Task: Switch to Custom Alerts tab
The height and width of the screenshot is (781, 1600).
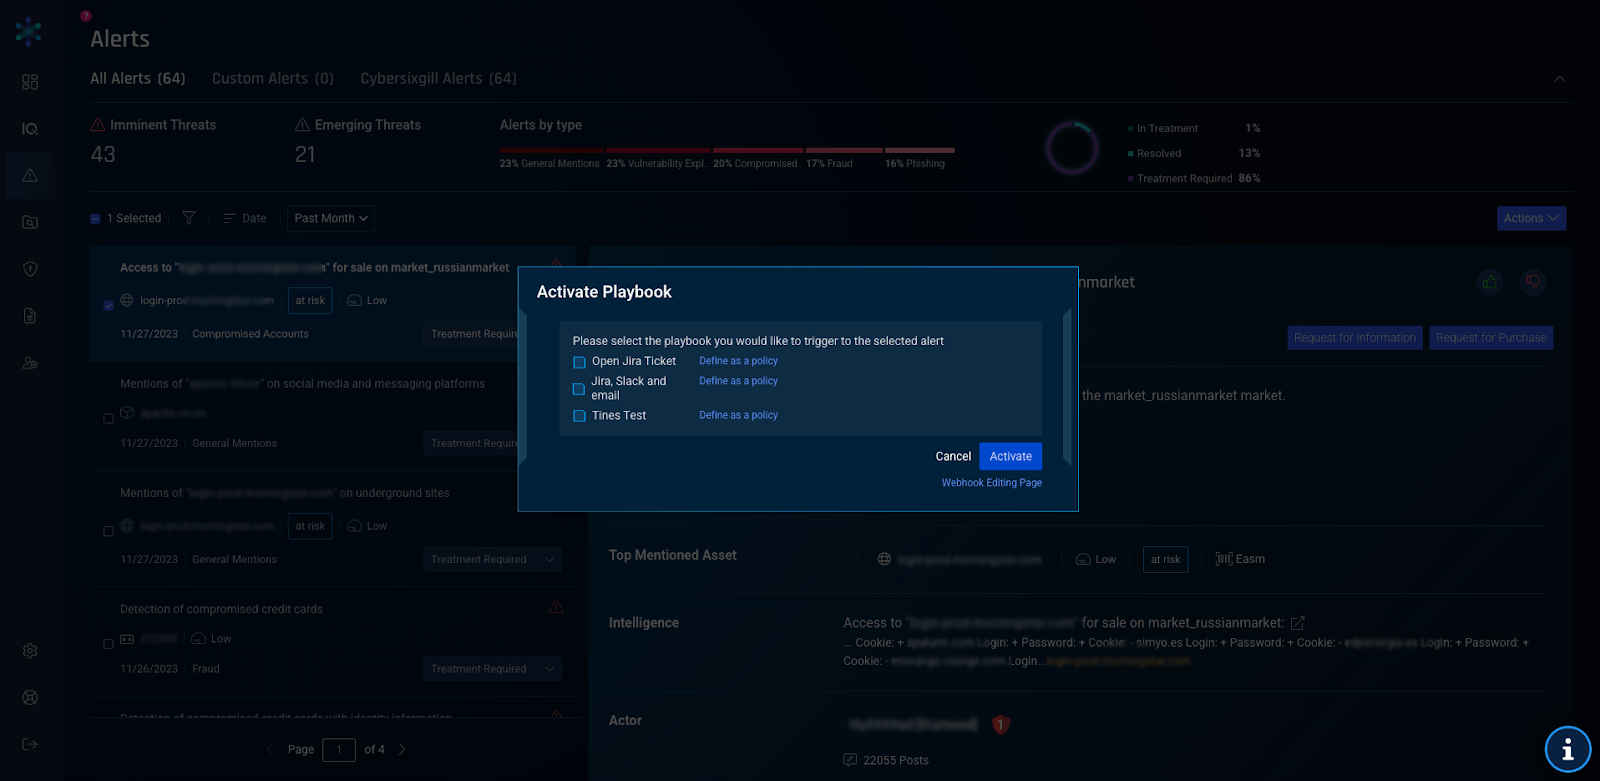Action: coord(272,78)
